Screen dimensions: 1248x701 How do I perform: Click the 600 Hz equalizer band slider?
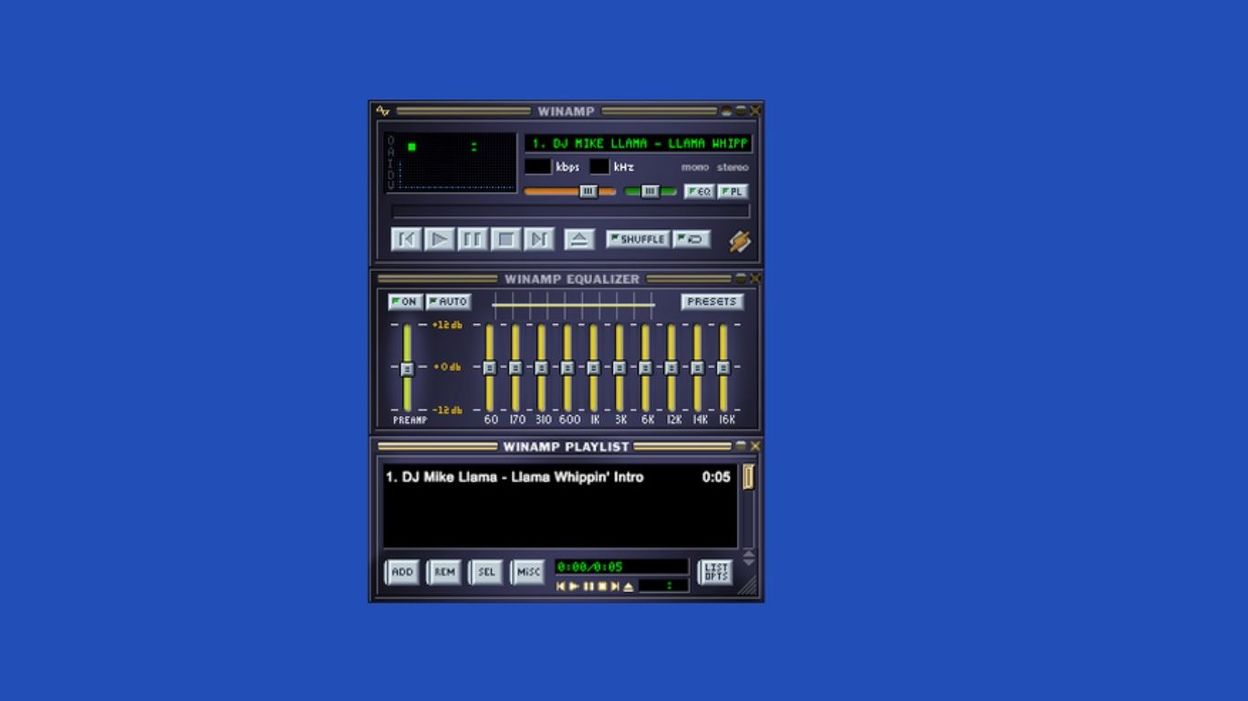pyautogui.click(x=567, y=368)
